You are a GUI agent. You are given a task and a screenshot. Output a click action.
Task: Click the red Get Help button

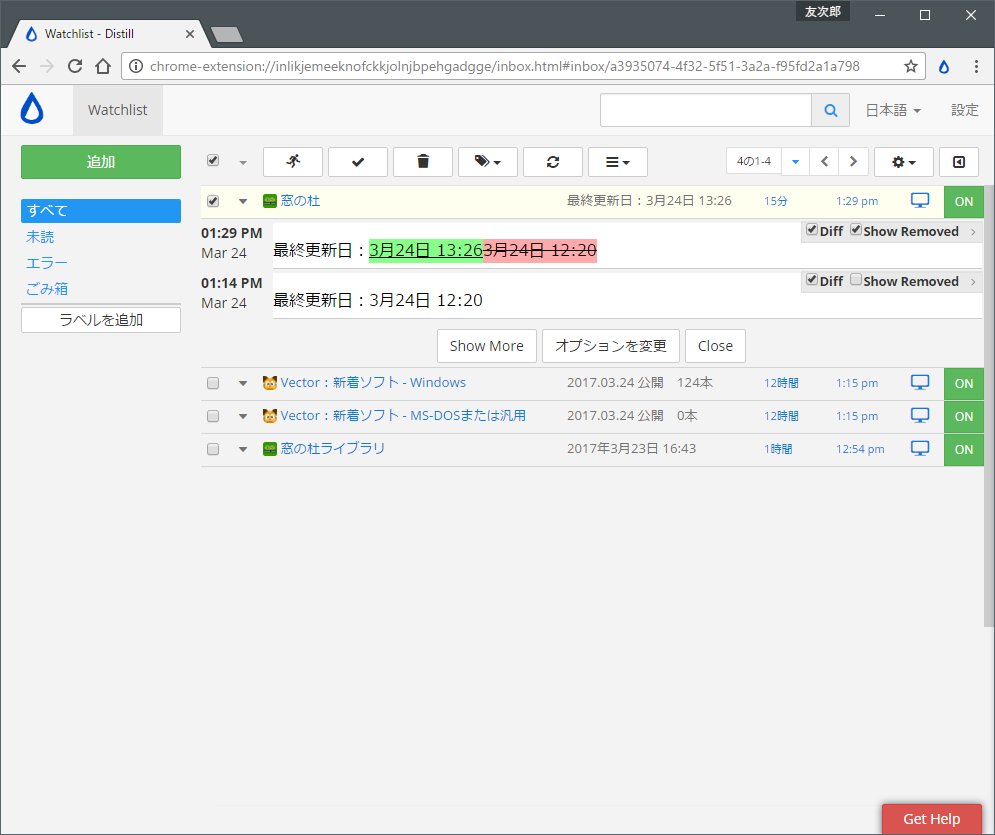[932, 819]
